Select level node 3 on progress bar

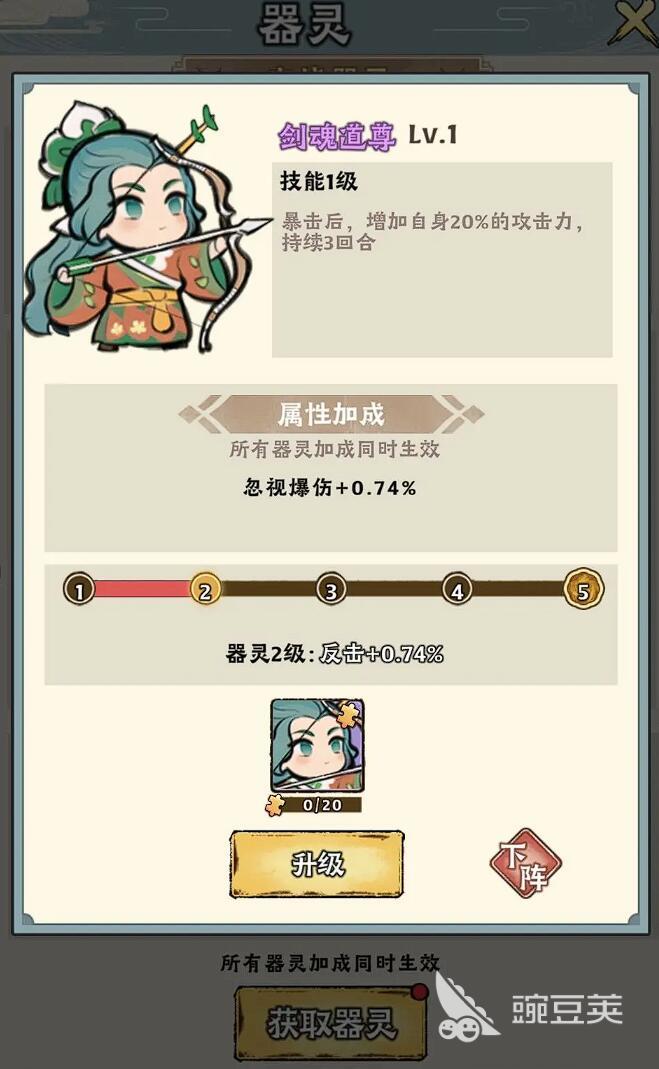(x=331, y=590)
